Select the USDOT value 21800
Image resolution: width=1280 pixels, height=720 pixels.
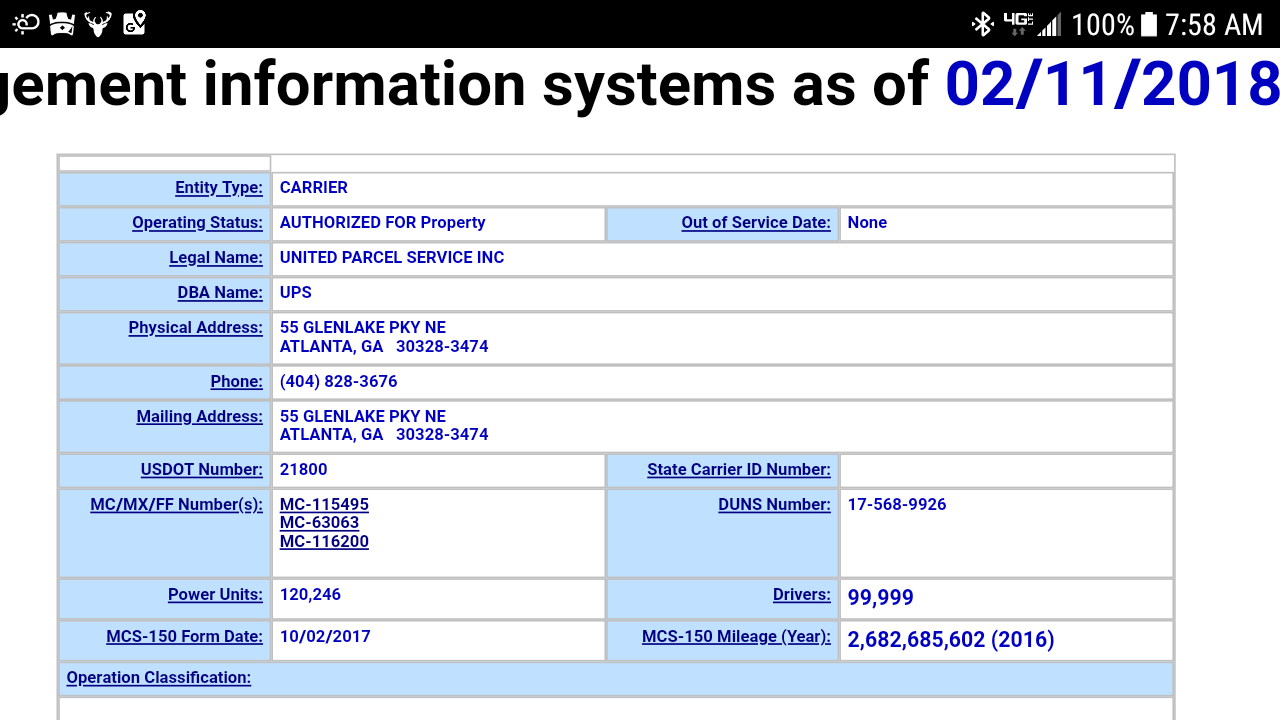(x=304, y=470)
